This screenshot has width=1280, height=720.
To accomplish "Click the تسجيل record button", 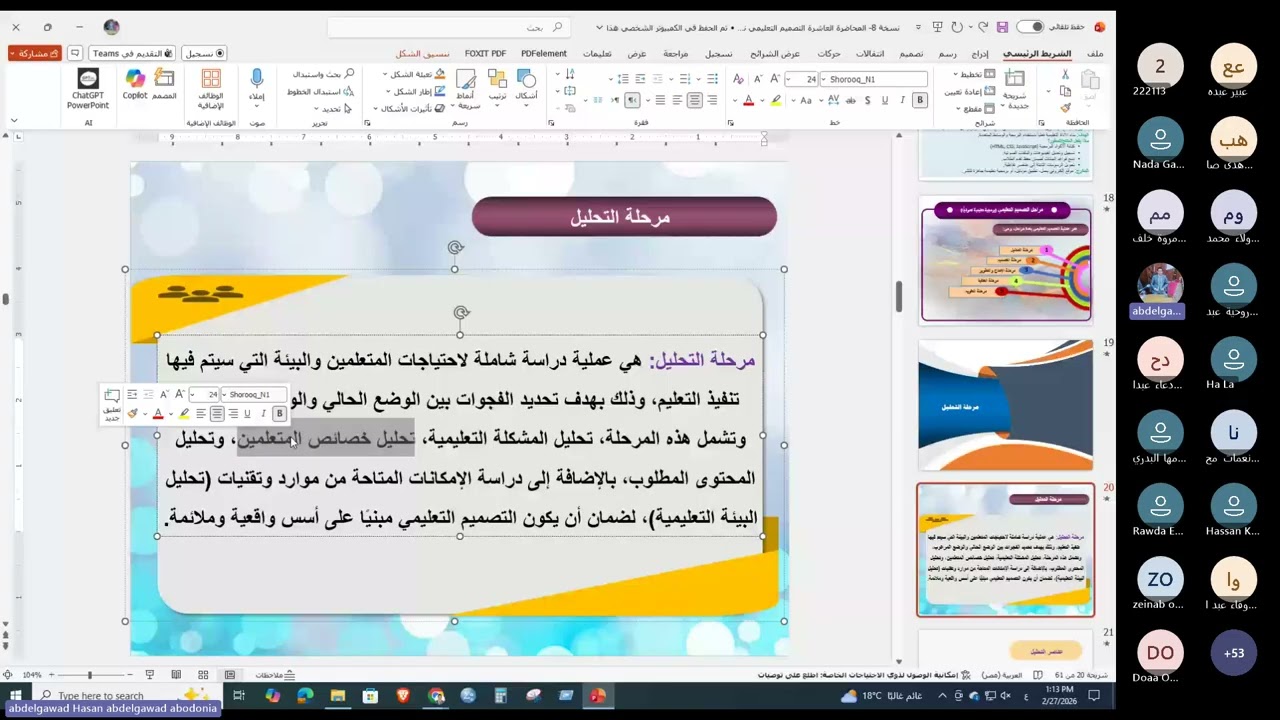I will (204, 53).
